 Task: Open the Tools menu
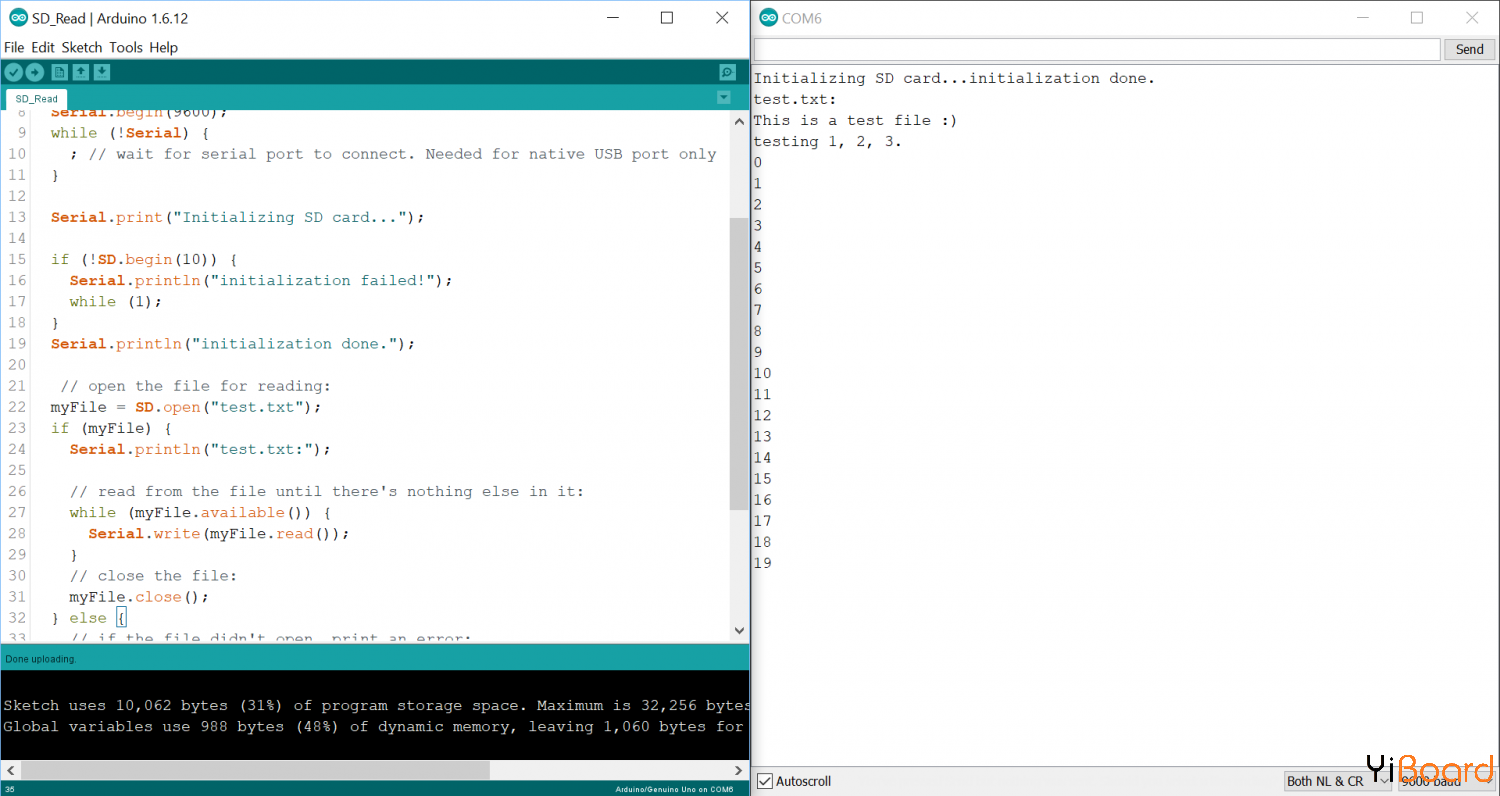tap(126, 47)
